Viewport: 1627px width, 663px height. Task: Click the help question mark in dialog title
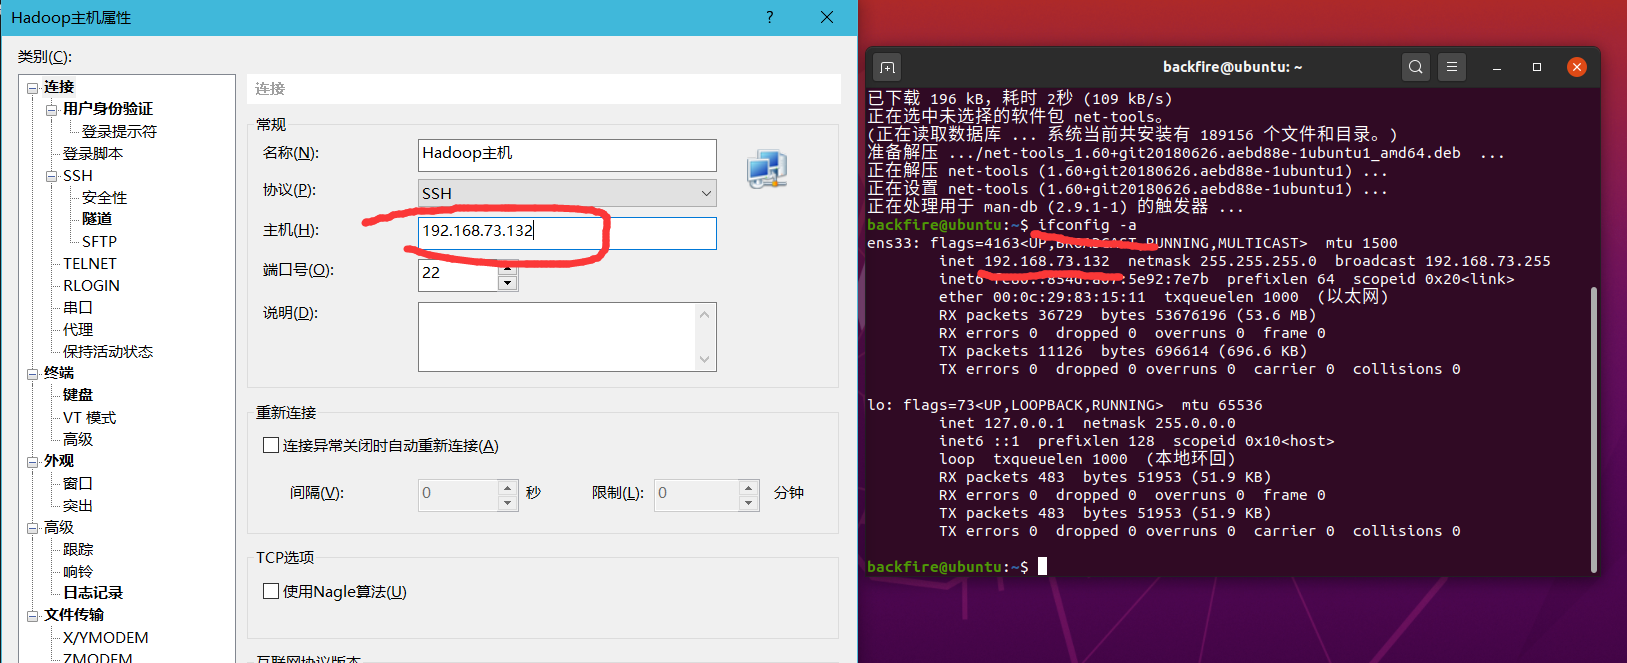click(x=769, y=17)
